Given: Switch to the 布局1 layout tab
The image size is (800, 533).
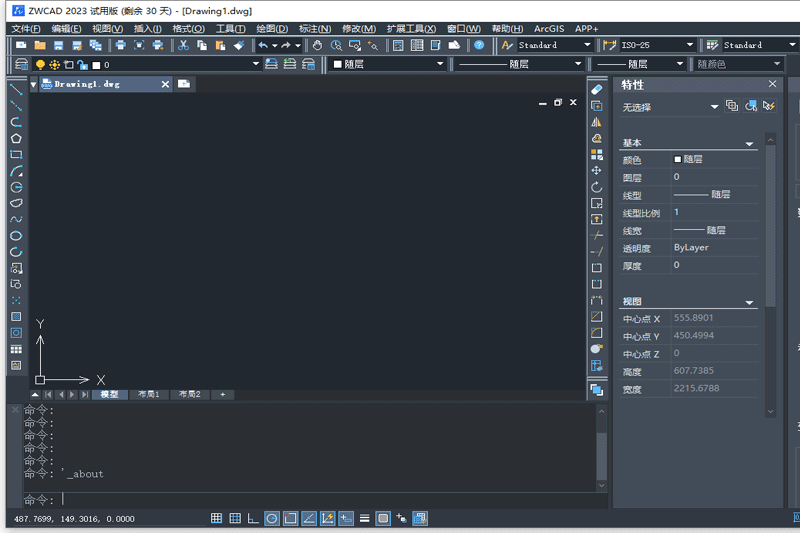Looking at the screenshot, I should 148,394.
